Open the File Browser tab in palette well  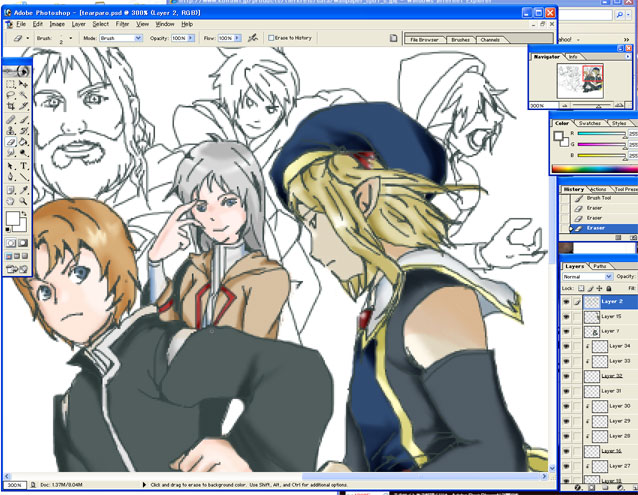[424, 40]
